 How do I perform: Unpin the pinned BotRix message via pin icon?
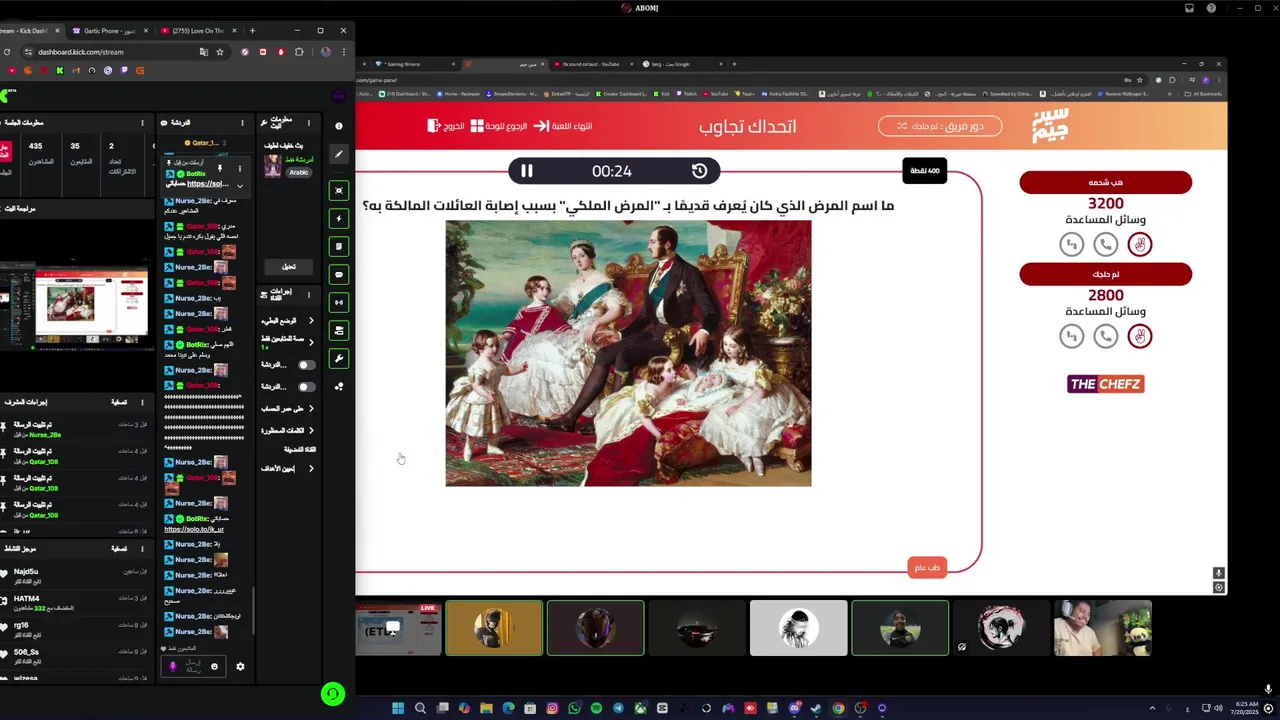coord(219,168)
